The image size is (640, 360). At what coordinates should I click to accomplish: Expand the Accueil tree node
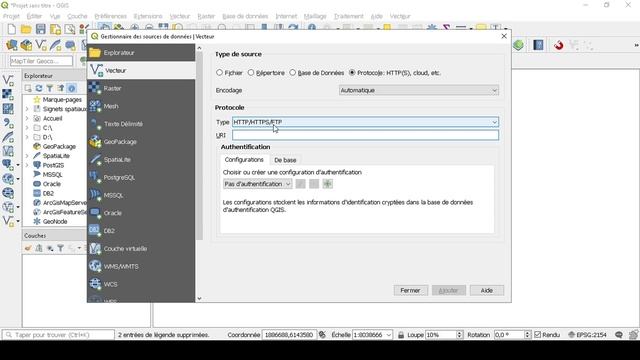[27, 118]
